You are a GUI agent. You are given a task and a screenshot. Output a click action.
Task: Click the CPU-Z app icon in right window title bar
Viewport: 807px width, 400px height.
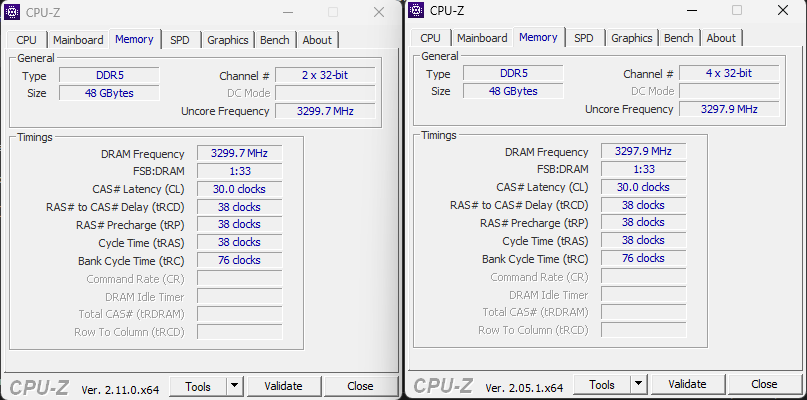pyautogui.click(x=416, y=10)
